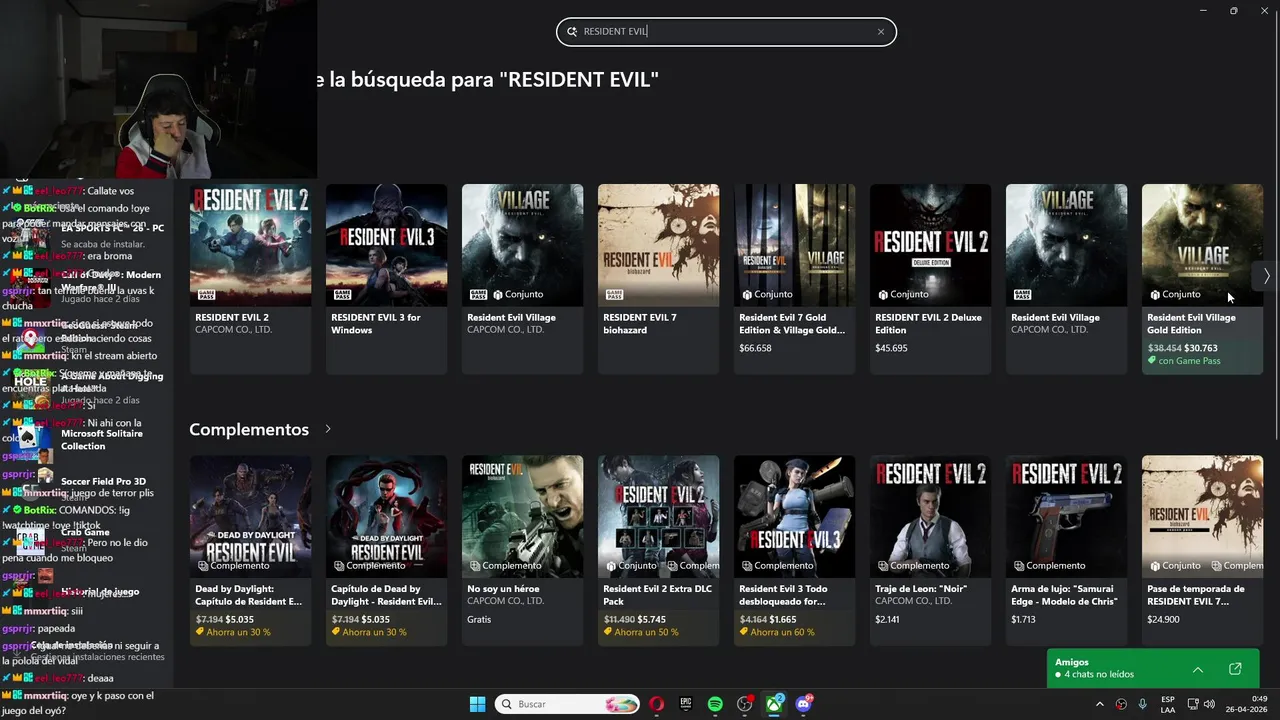Viewport: 1280px width, 720px height.
Task: Open Spotify from the taskbar
Action: pos(715,704)
